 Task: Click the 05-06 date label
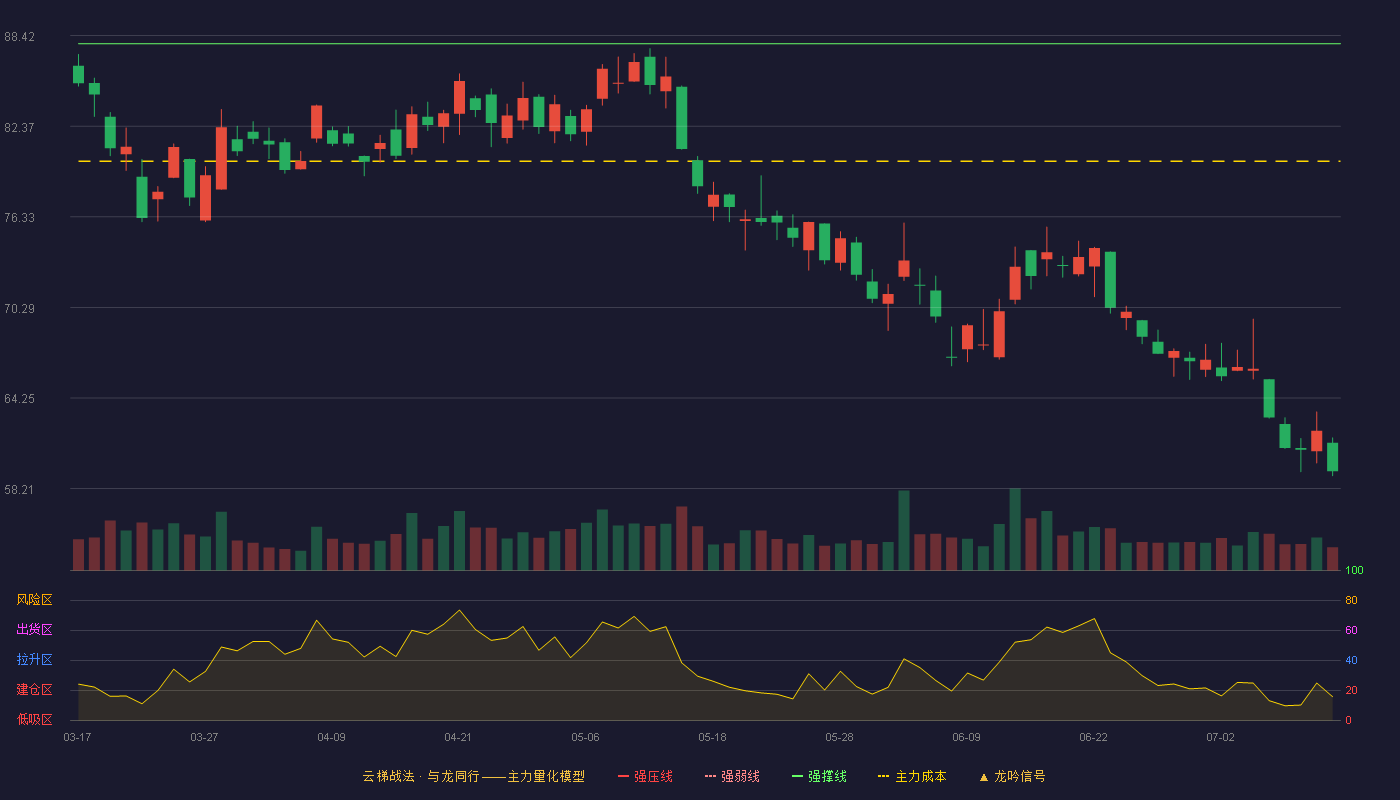point(585,737)
